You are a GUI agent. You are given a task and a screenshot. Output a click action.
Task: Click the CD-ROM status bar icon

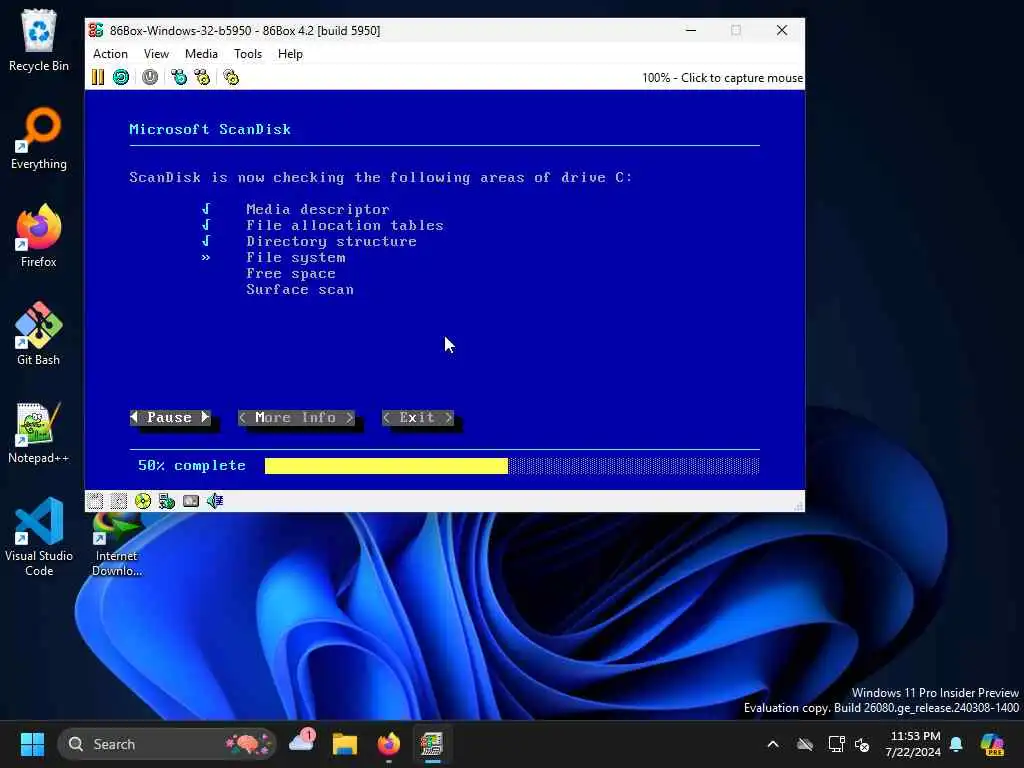142,501
